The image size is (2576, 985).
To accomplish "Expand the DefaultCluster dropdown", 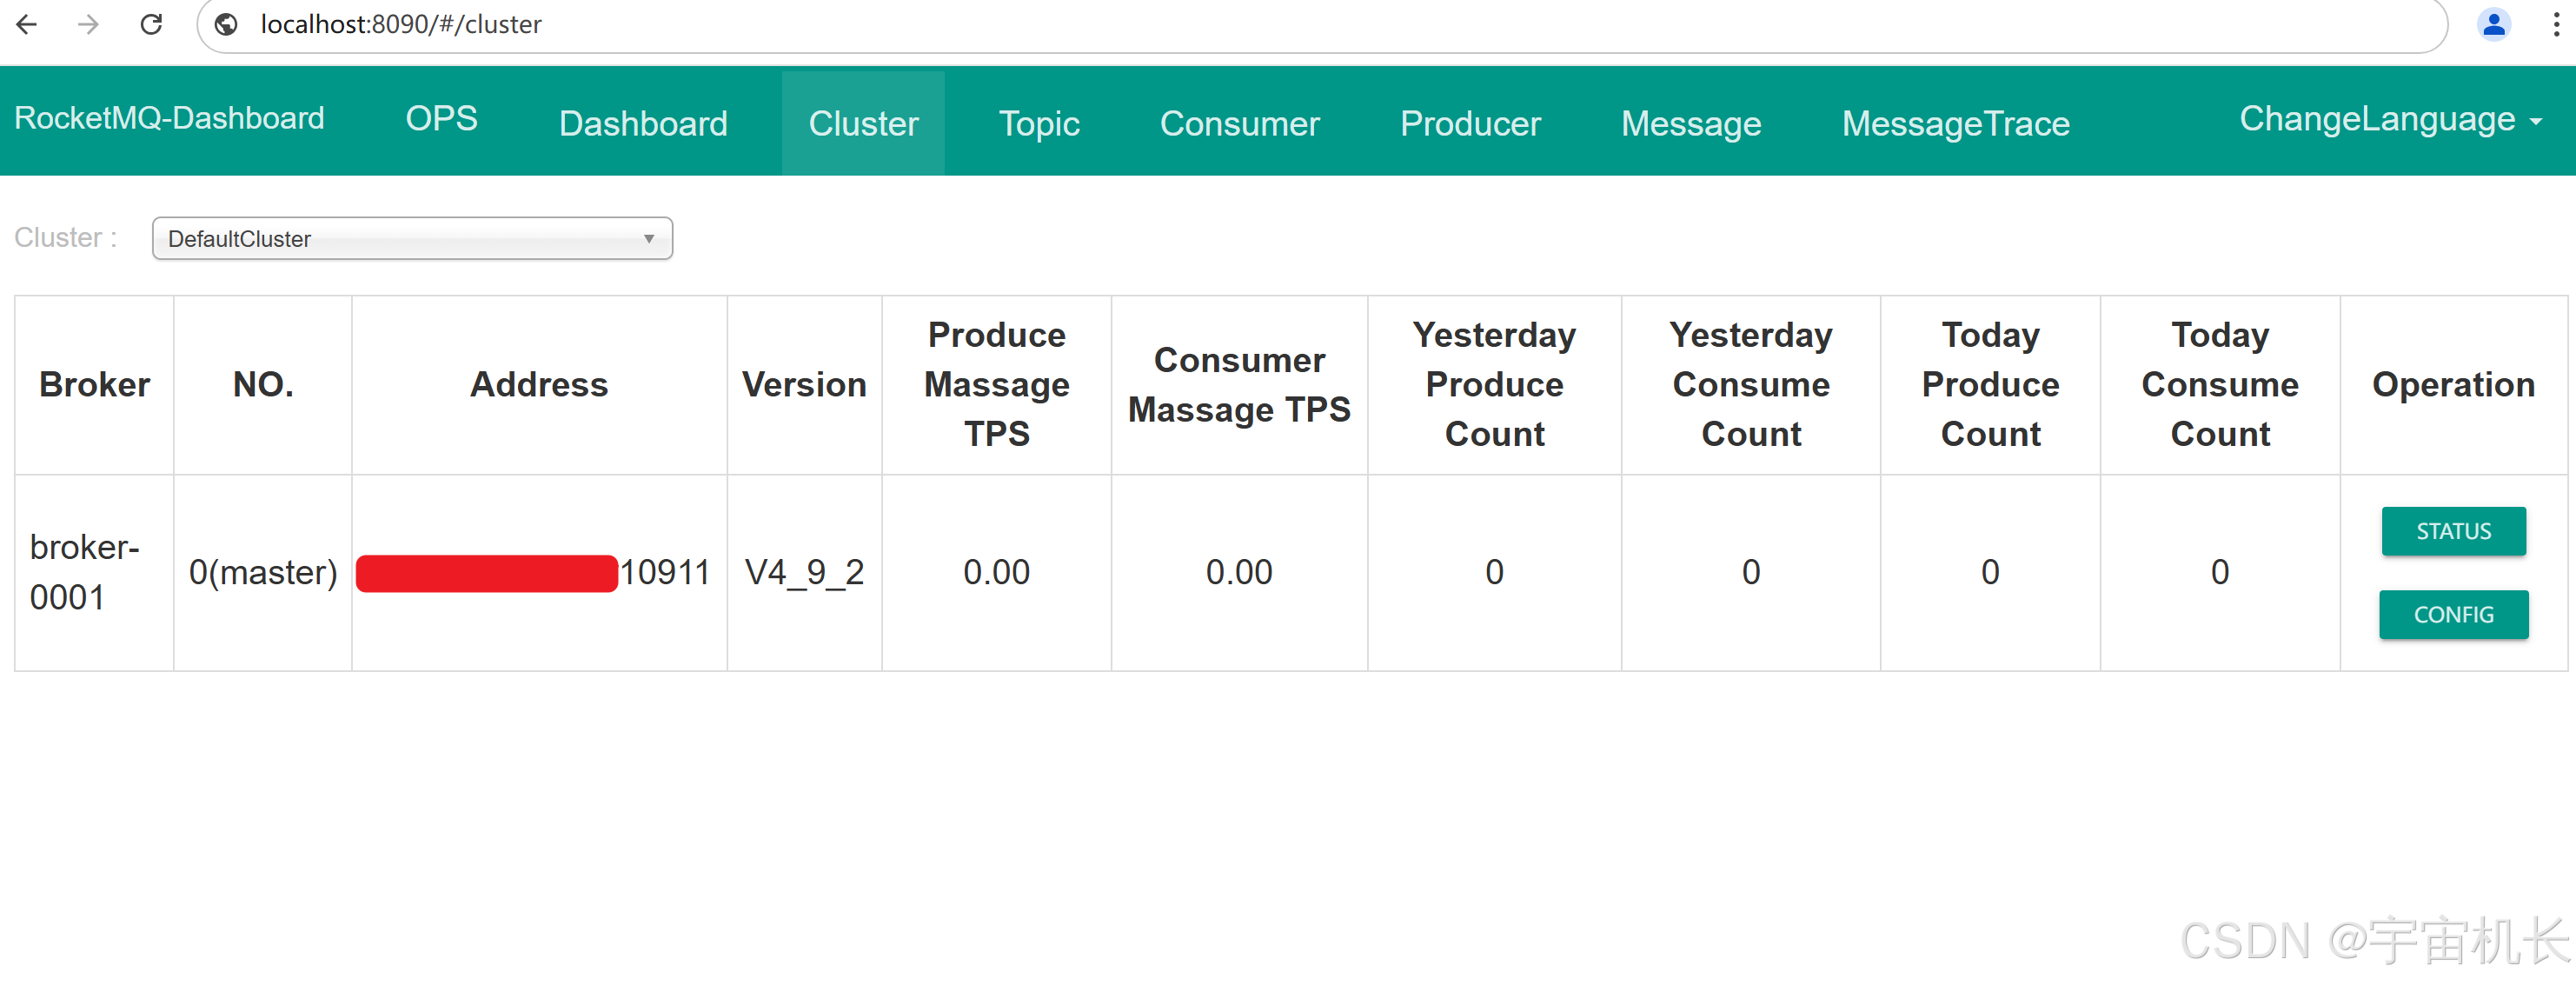I will (x=412, y=239).
